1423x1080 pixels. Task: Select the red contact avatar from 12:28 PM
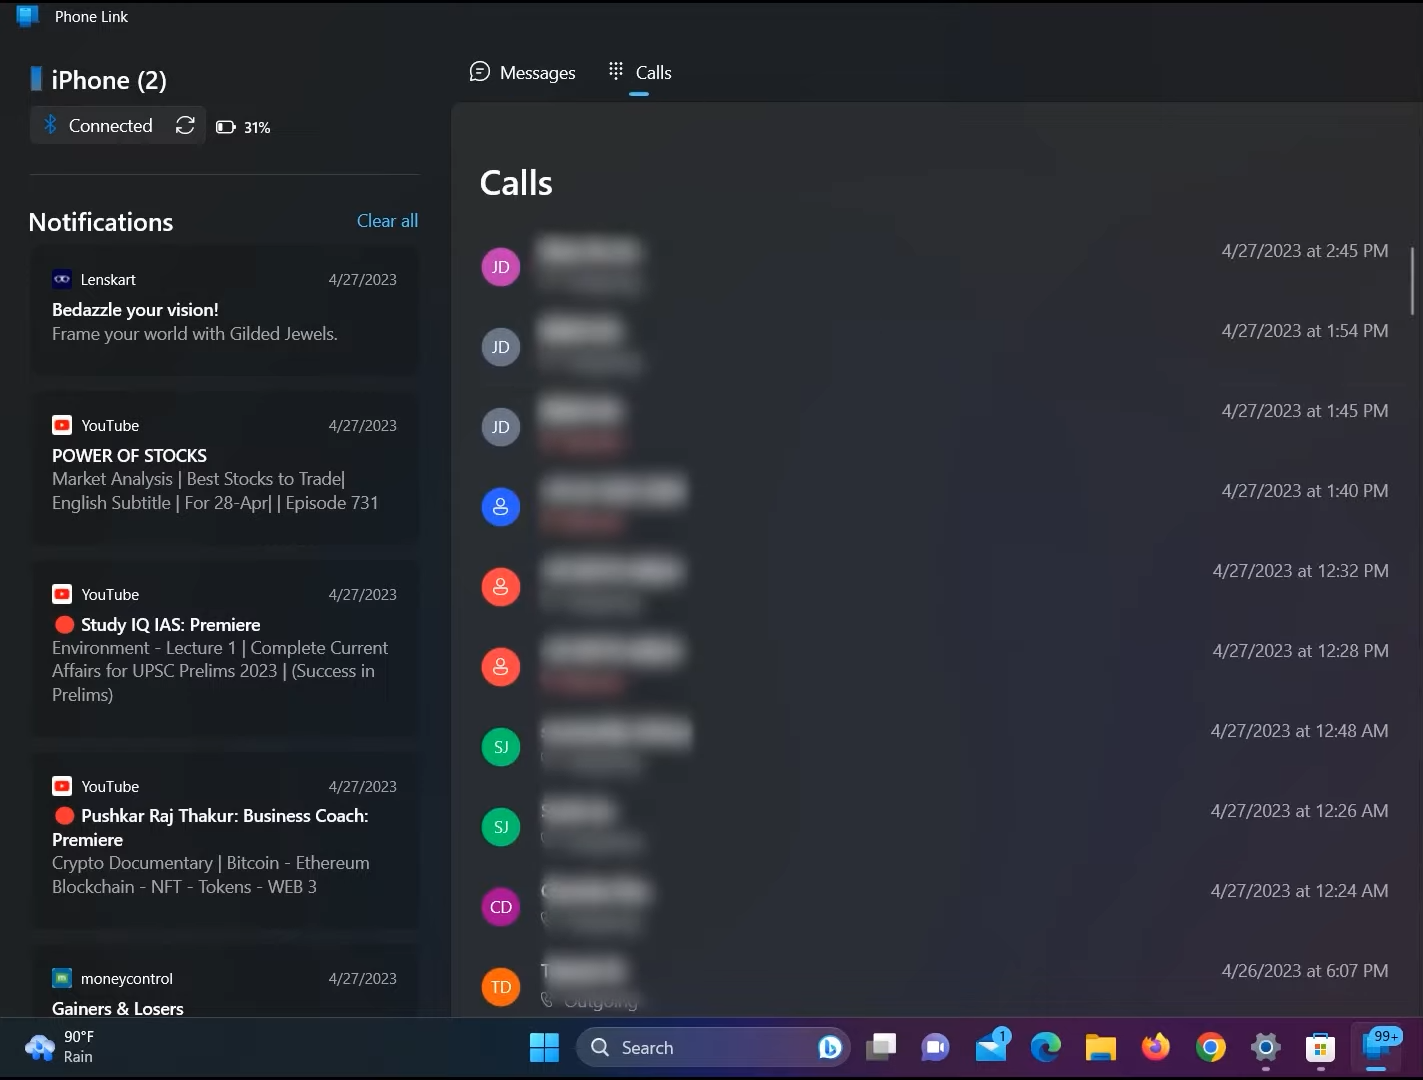point(501,667)
